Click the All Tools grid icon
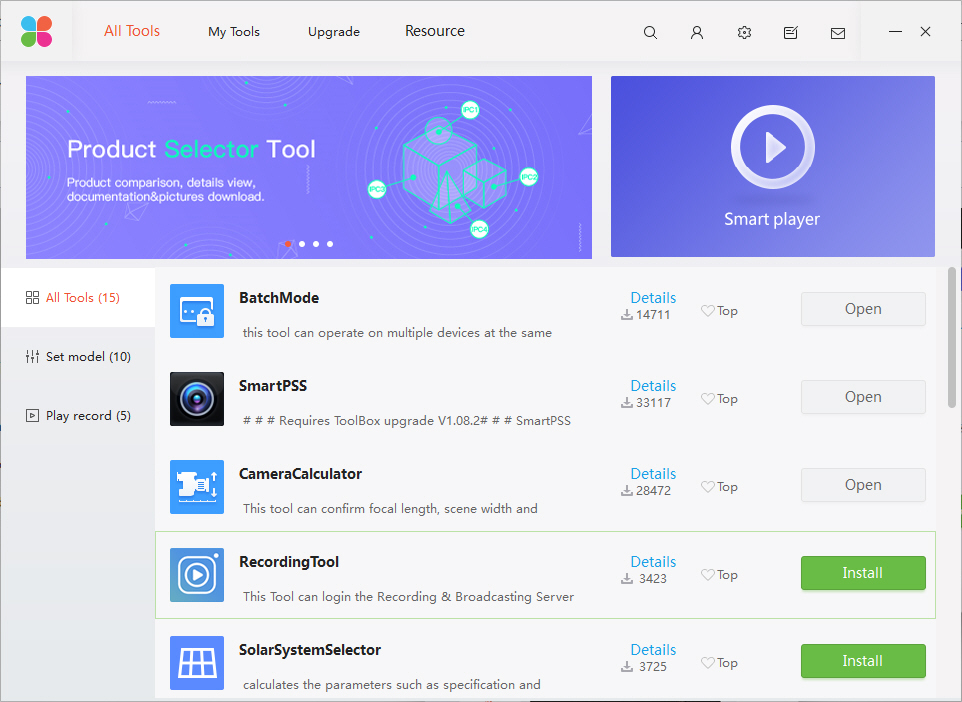The height and width of the screenshot is (702, 962). pyautogui.click(x=33, y=298)
